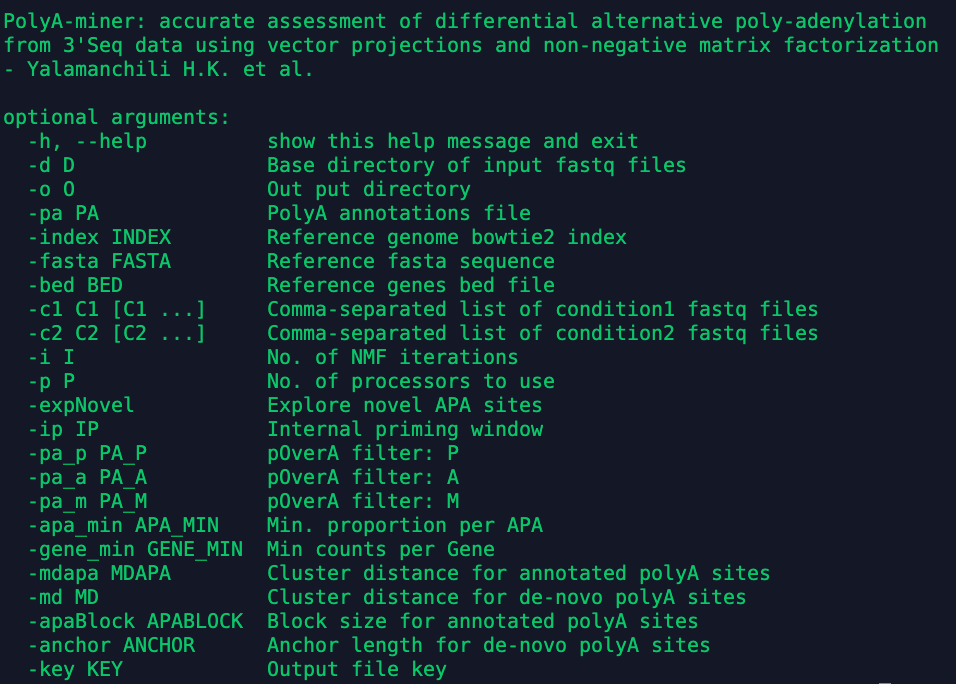Click 'Internal priming window' description
The height and width of the screenshot is (684, 956).
tap(405, 429)
